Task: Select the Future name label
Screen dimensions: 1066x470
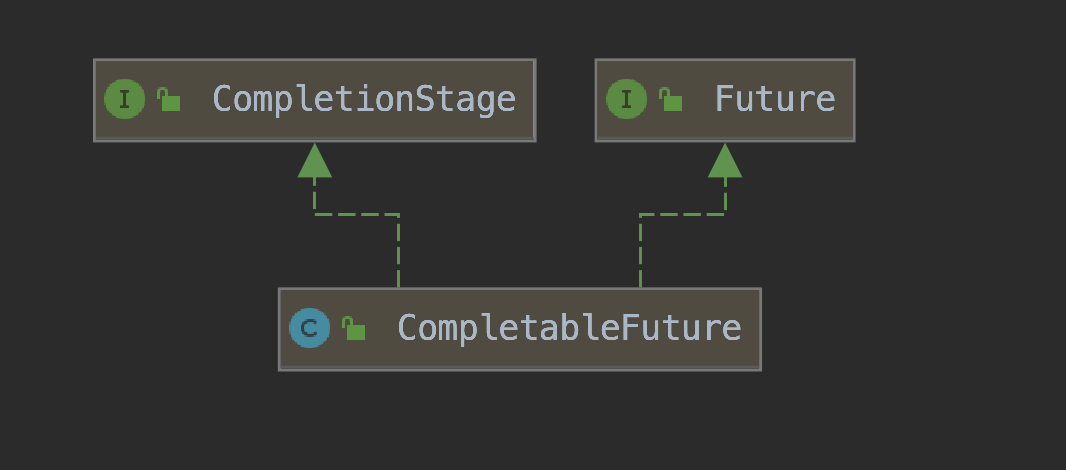Action: tap(775, 100)
